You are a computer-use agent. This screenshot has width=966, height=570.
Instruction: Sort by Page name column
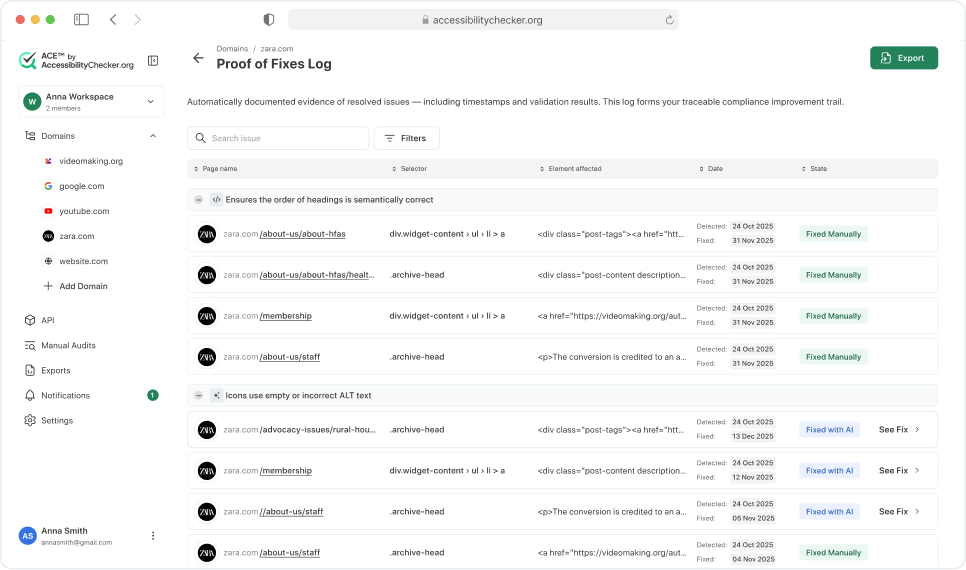point(216,169)
